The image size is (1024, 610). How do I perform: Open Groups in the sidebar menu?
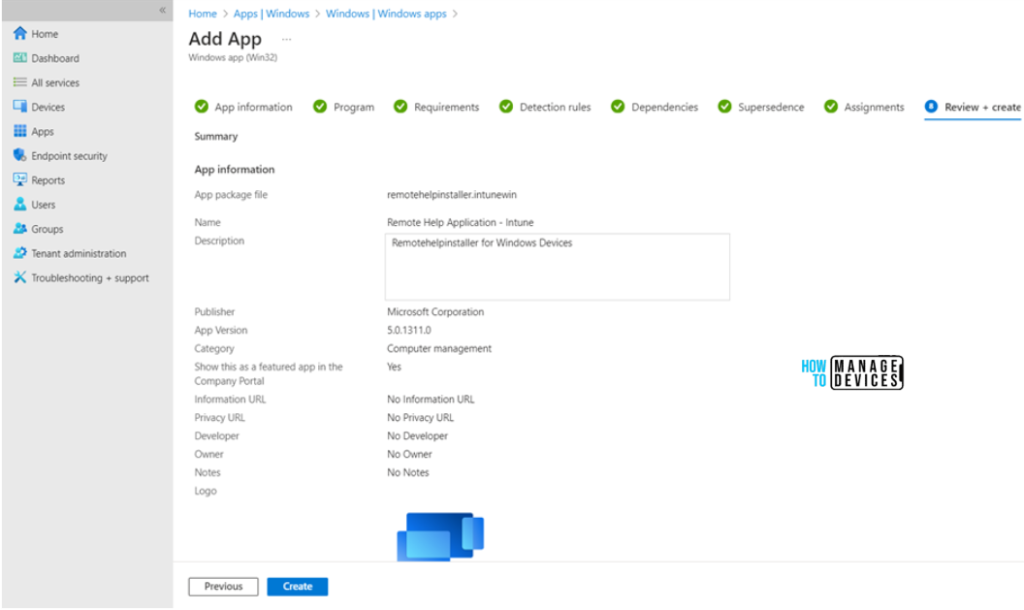point(48,229)
